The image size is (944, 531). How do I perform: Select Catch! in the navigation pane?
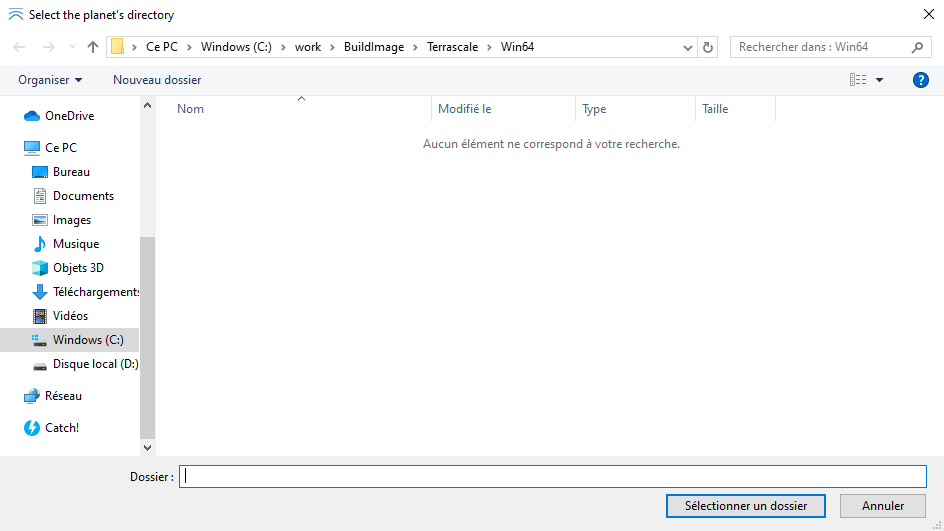coord(61,428)
